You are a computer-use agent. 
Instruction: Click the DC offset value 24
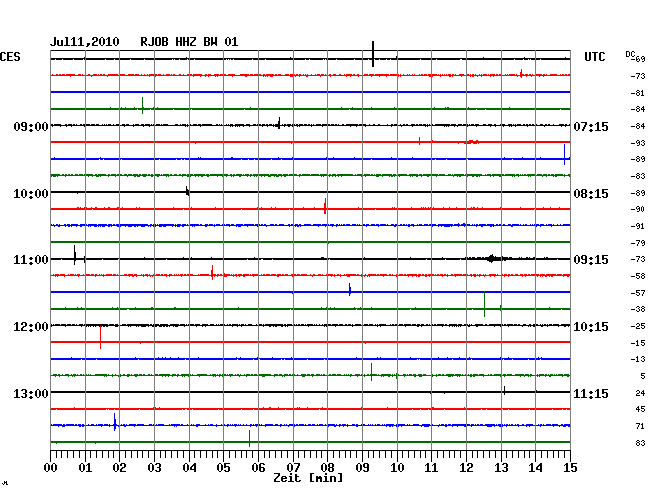tap(640, 393)
